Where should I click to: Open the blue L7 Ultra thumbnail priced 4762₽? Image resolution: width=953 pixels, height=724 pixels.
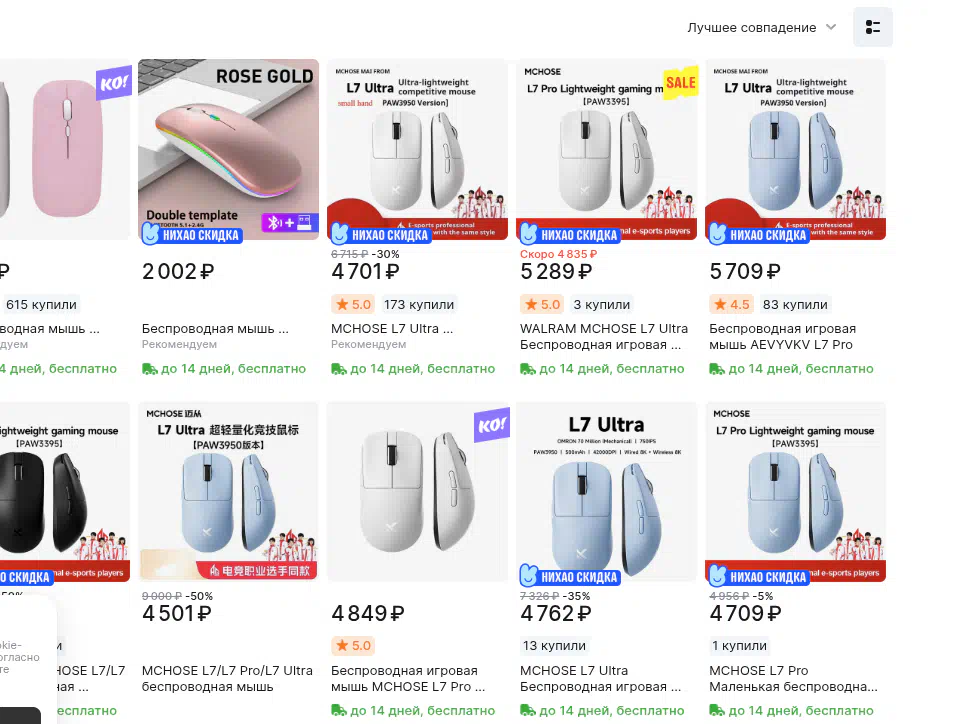coord(607,492)
